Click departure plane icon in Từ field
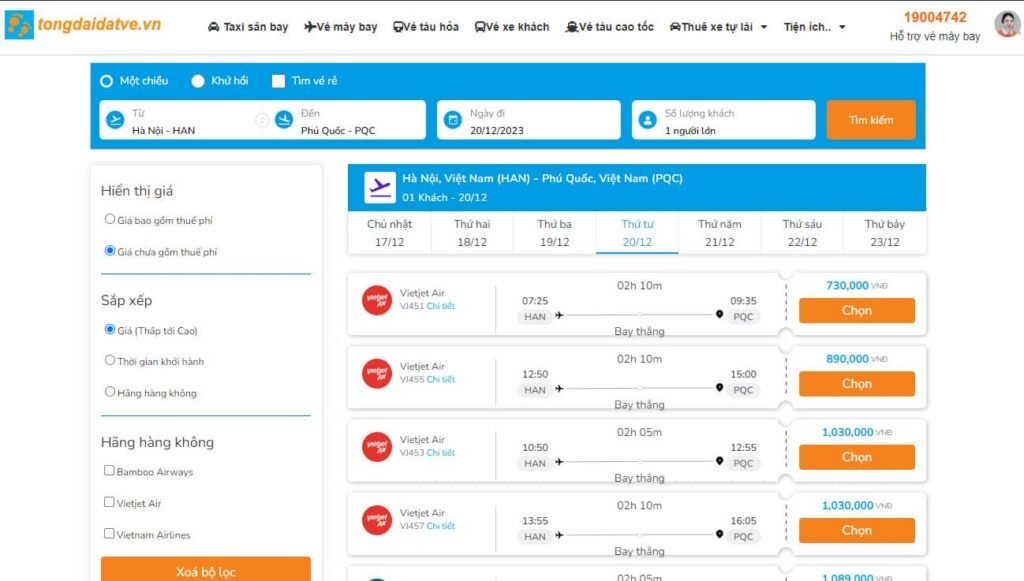The image size is (1024, 581). tap(115, 120)
